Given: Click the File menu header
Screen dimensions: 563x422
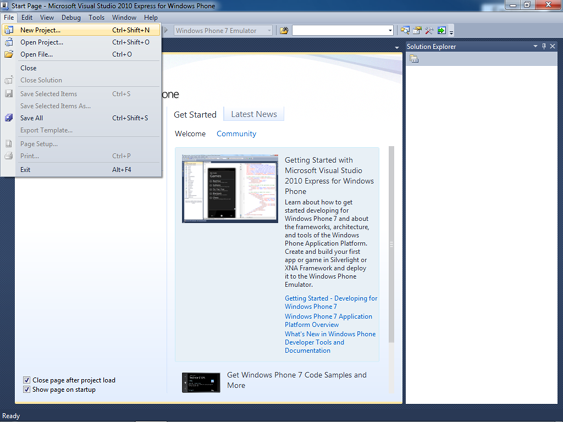Looking at the screenshot, I should 9,18.
